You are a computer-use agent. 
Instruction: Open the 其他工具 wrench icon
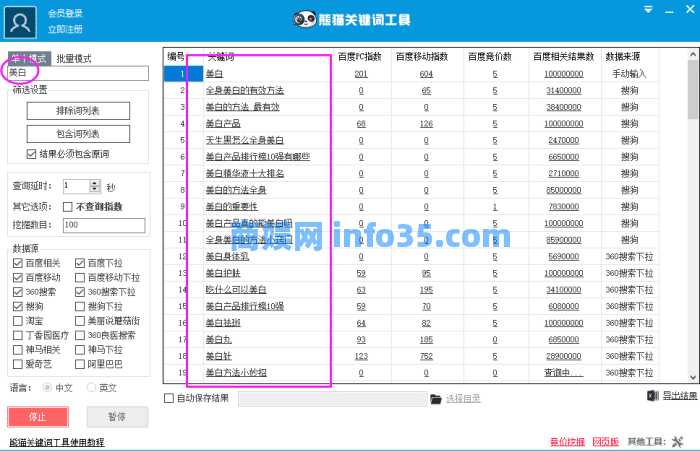click(679, 441)
